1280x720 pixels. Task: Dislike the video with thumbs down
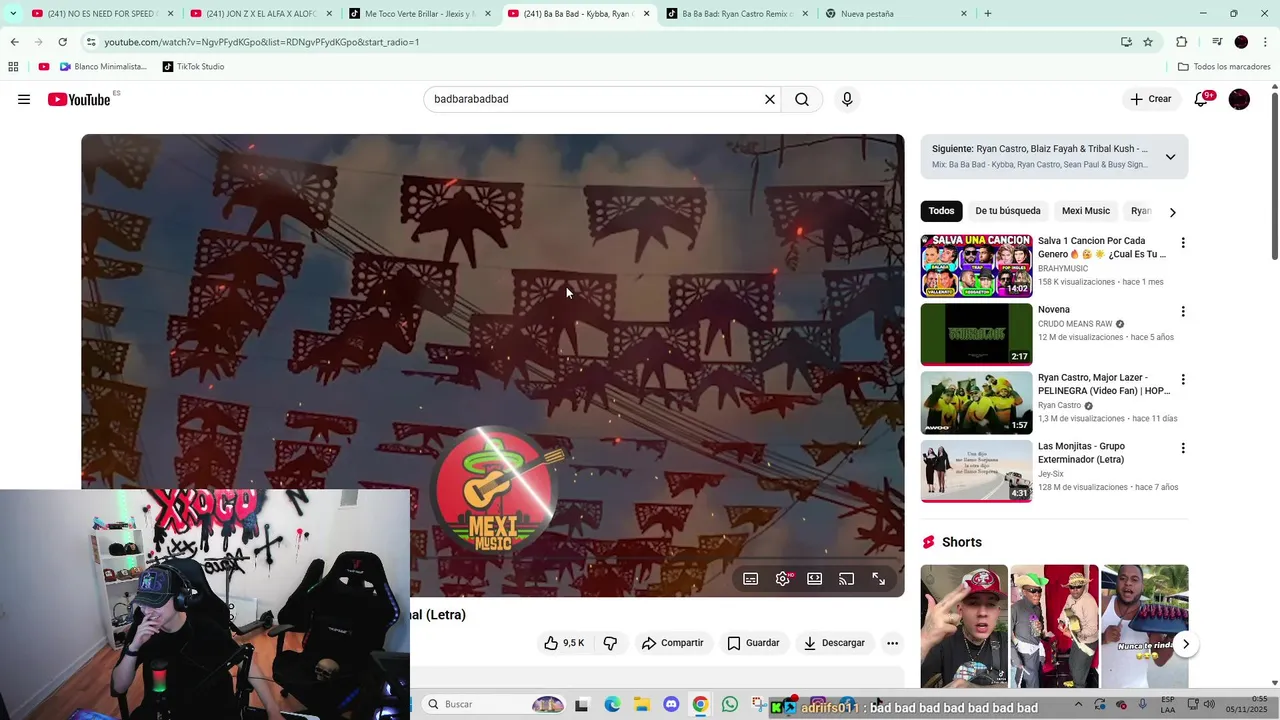[610, 643]
